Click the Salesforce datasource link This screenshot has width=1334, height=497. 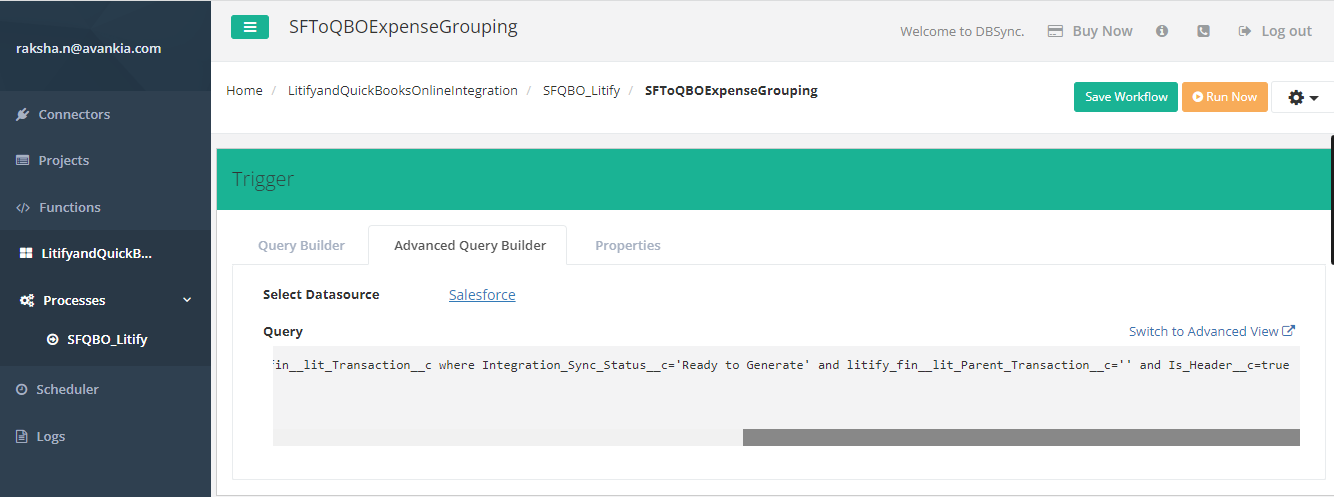tap(482, 295)
